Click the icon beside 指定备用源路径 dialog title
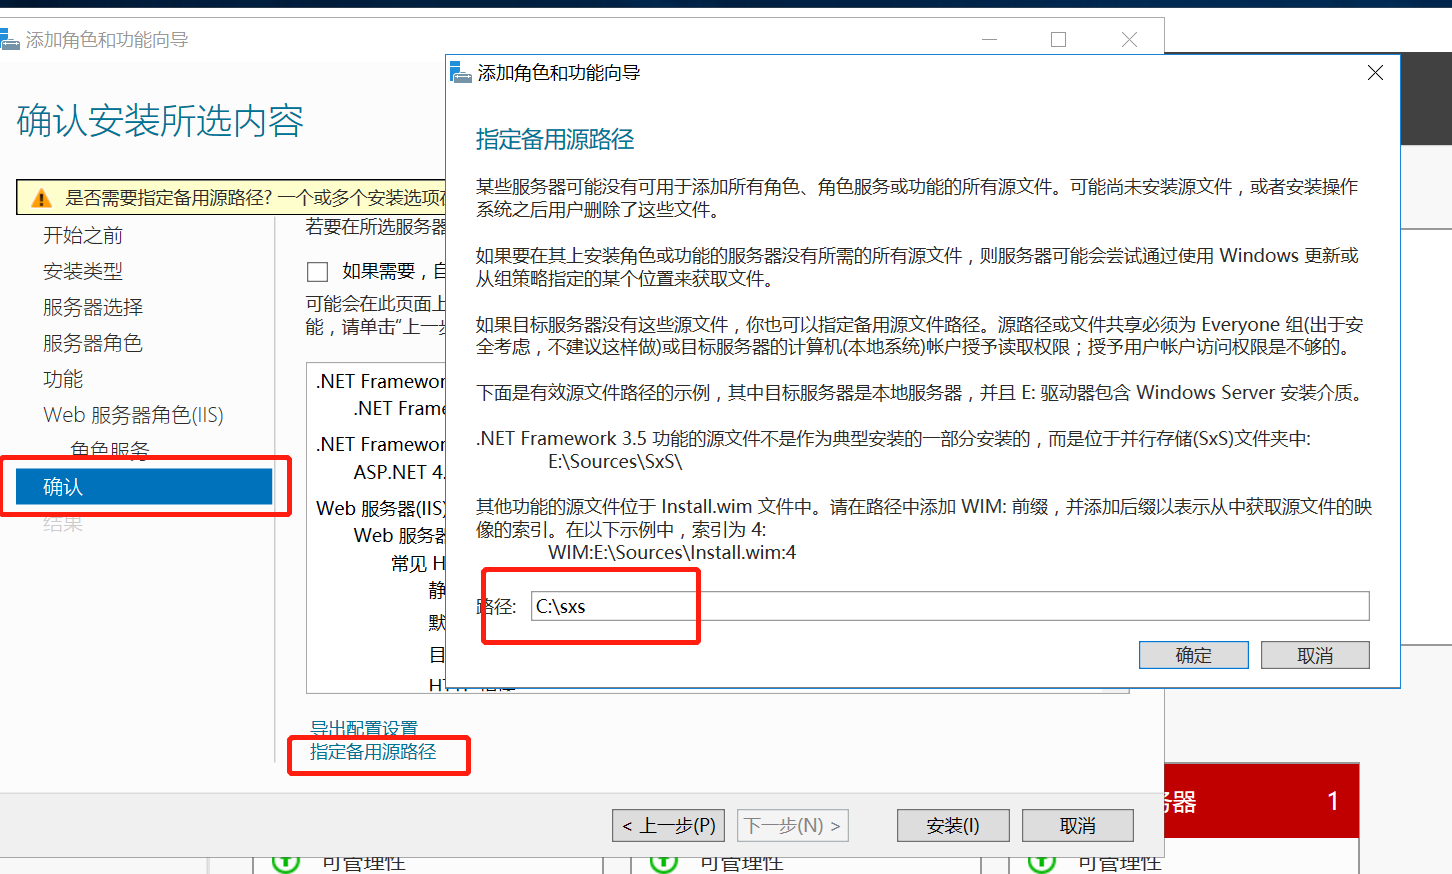 point(461,73)
